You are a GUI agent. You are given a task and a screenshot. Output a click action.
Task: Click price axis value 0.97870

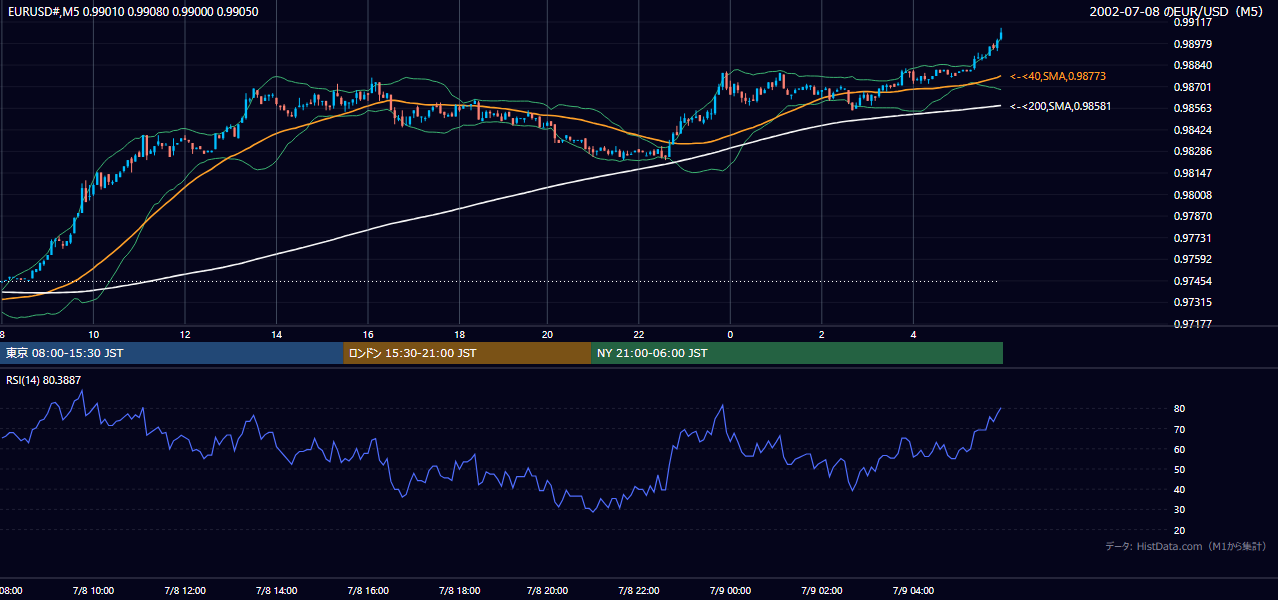point(1193,216)
